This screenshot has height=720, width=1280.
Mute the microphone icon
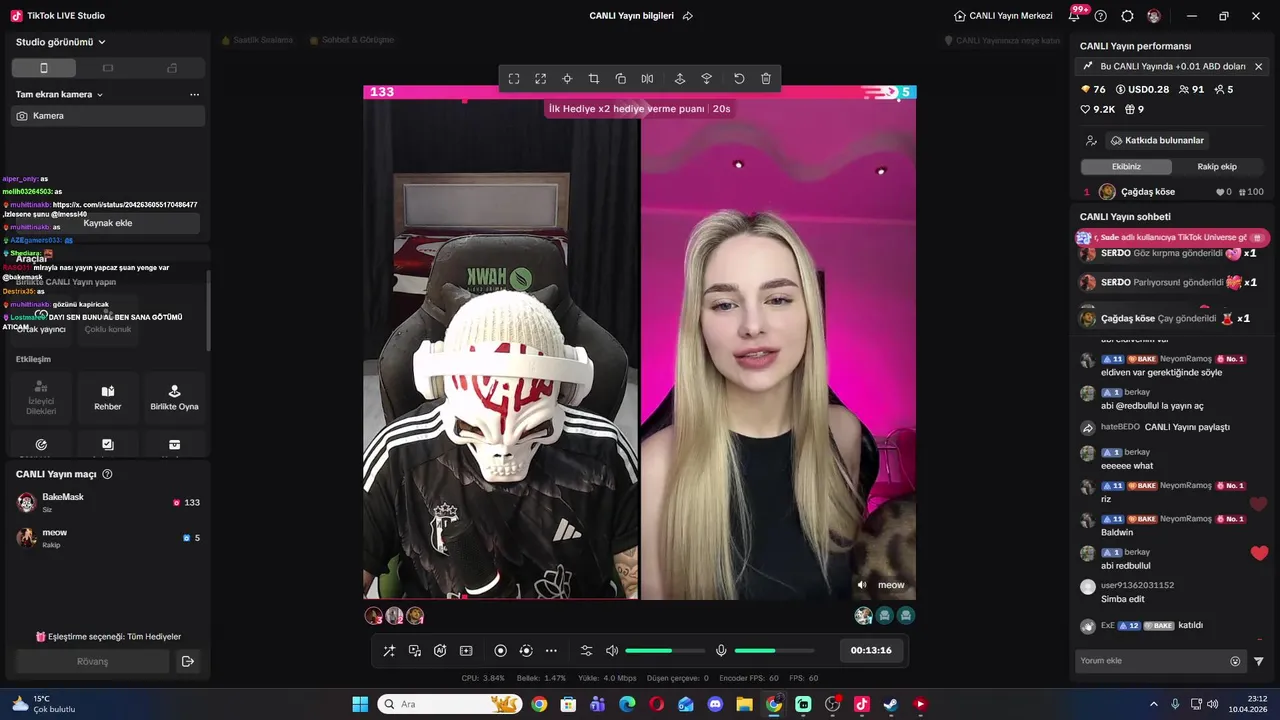(x=721, y=651)
